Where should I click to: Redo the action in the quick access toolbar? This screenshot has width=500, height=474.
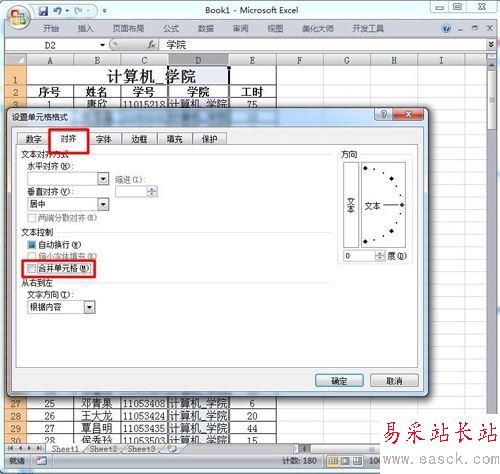pos(79,11)
